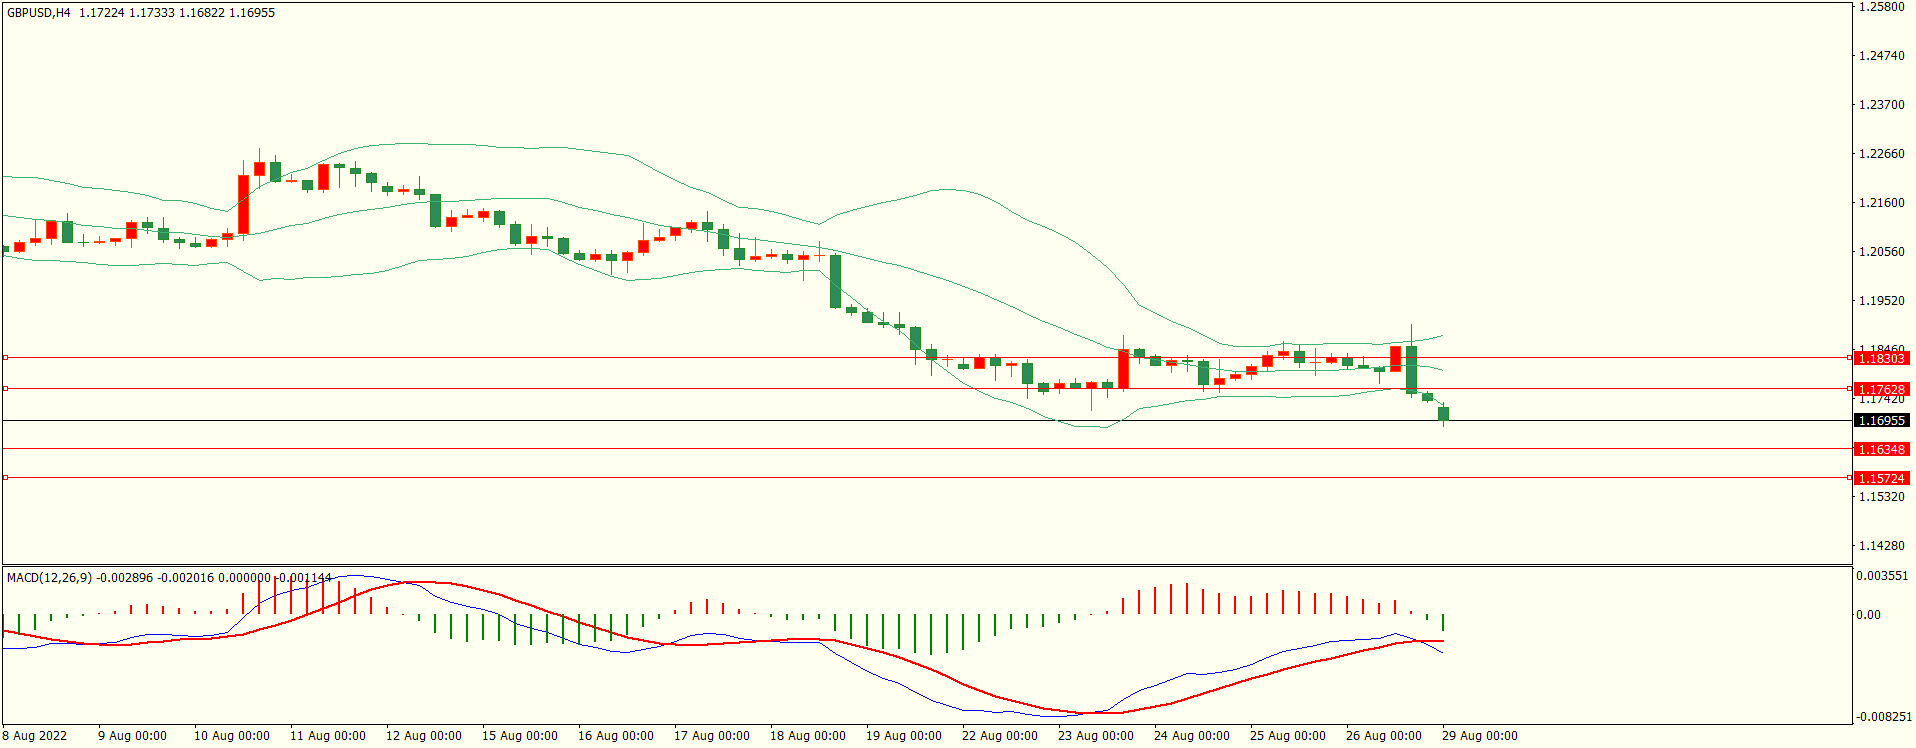Screen dimensions: 1916x748
Task: Click the 0.00 level on MACD scale
Action: pyautogui.click(x=1868, y=615)
